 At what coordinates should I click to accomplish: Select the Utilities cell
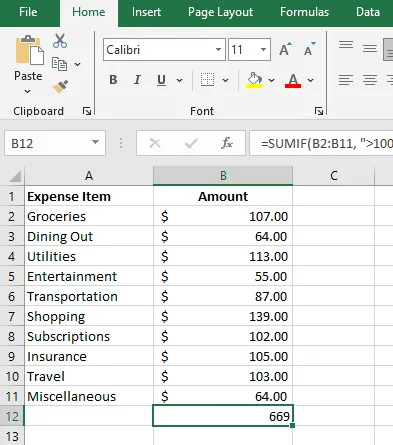[x=89, y=256]
